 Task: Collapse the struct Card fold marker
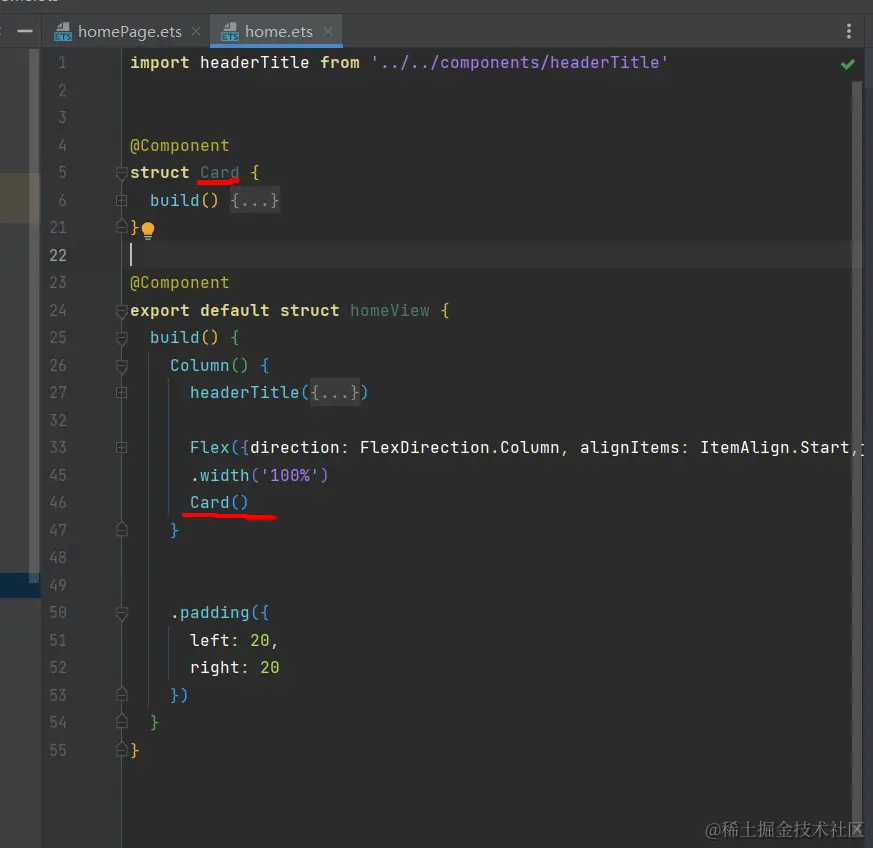pyautogui.click(x=121, y=173)
